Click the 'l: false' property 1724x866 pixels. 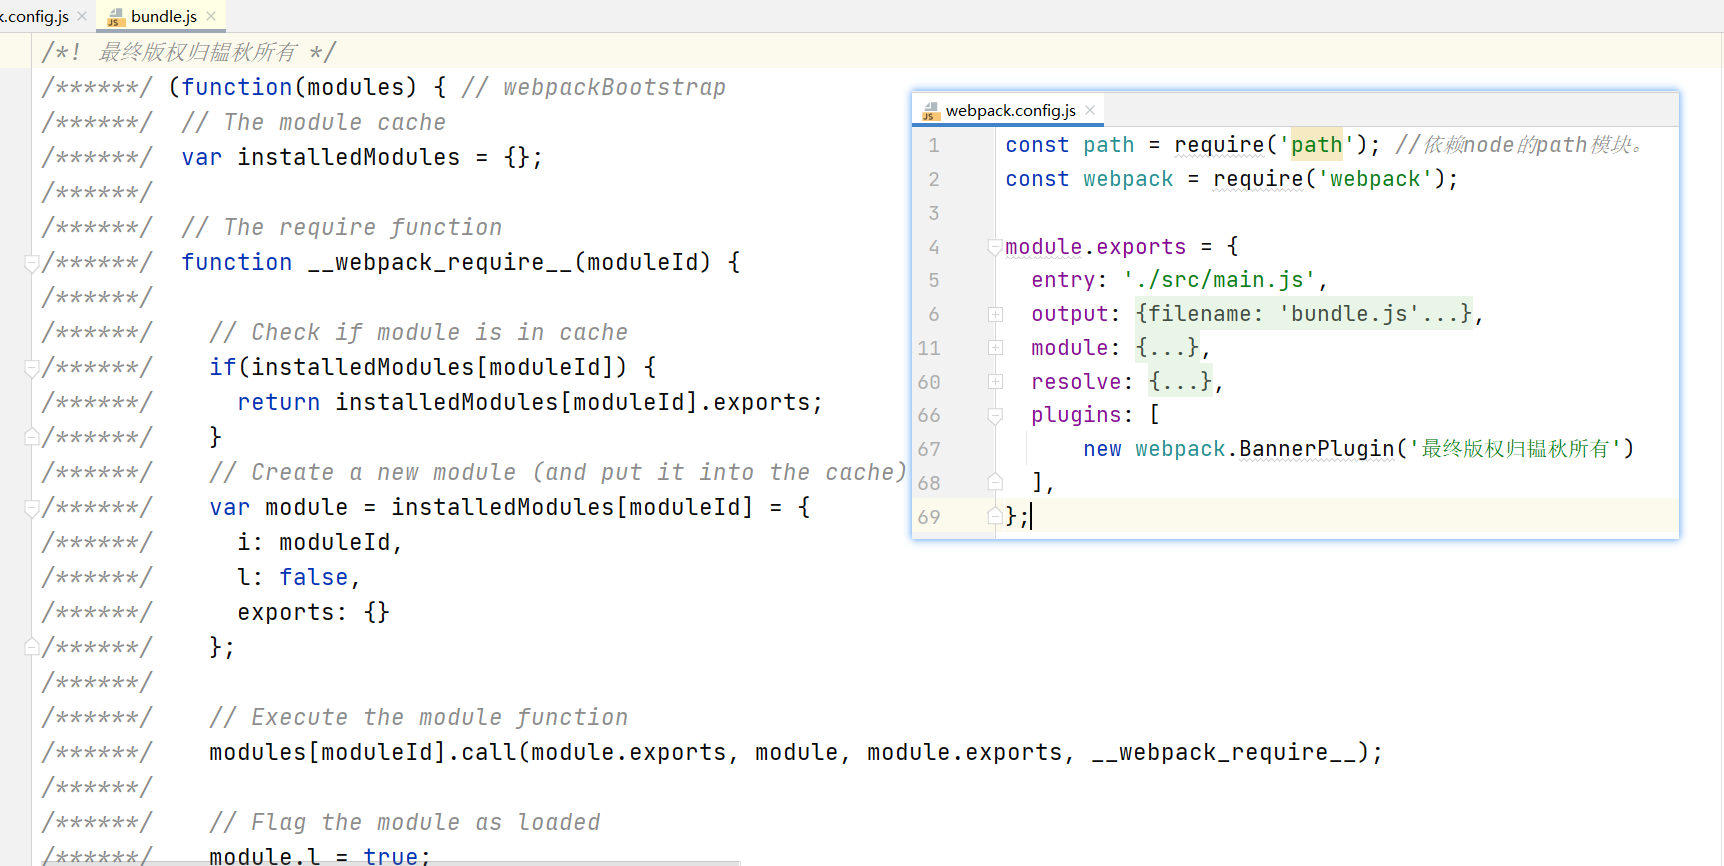tap(298, 577)
